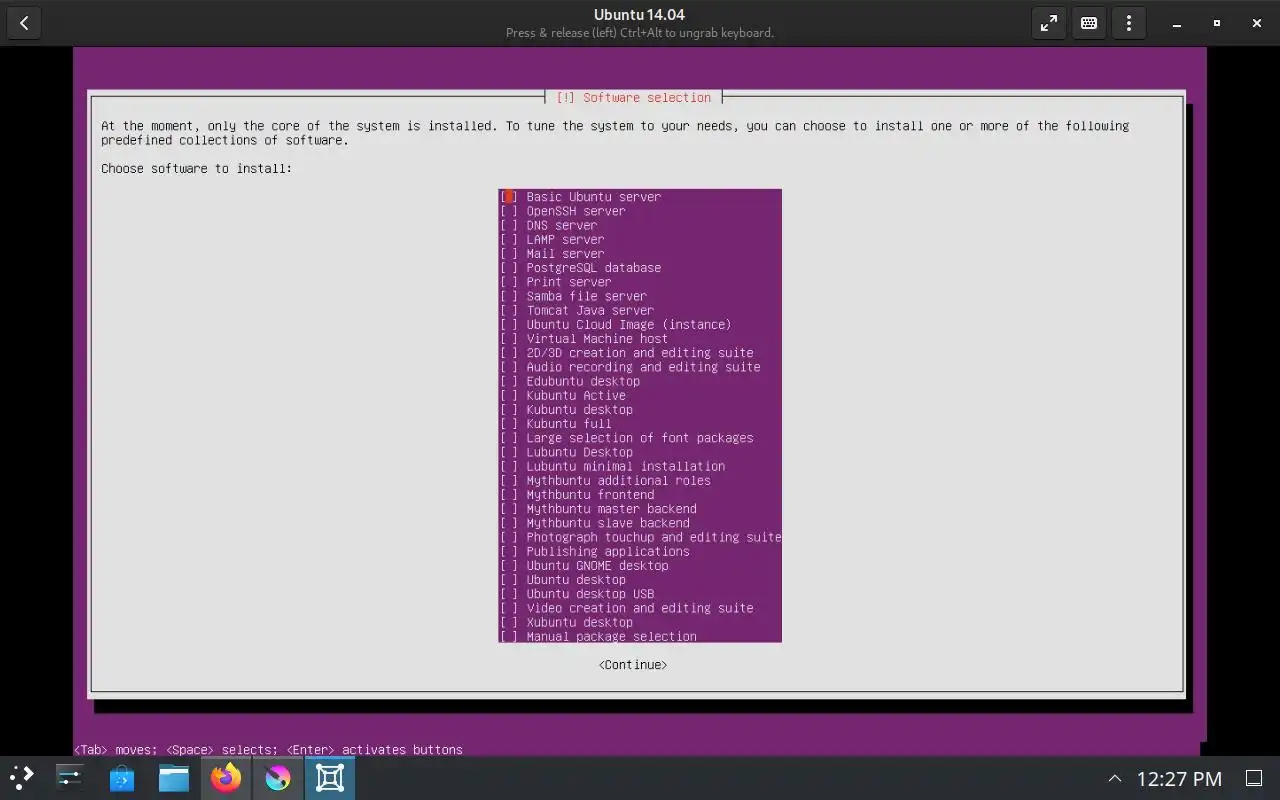The height and width of the screenshot is (800, 1280).
Task: Check the Basic Ubuntu server checkbox
Action: coord(509,197)
